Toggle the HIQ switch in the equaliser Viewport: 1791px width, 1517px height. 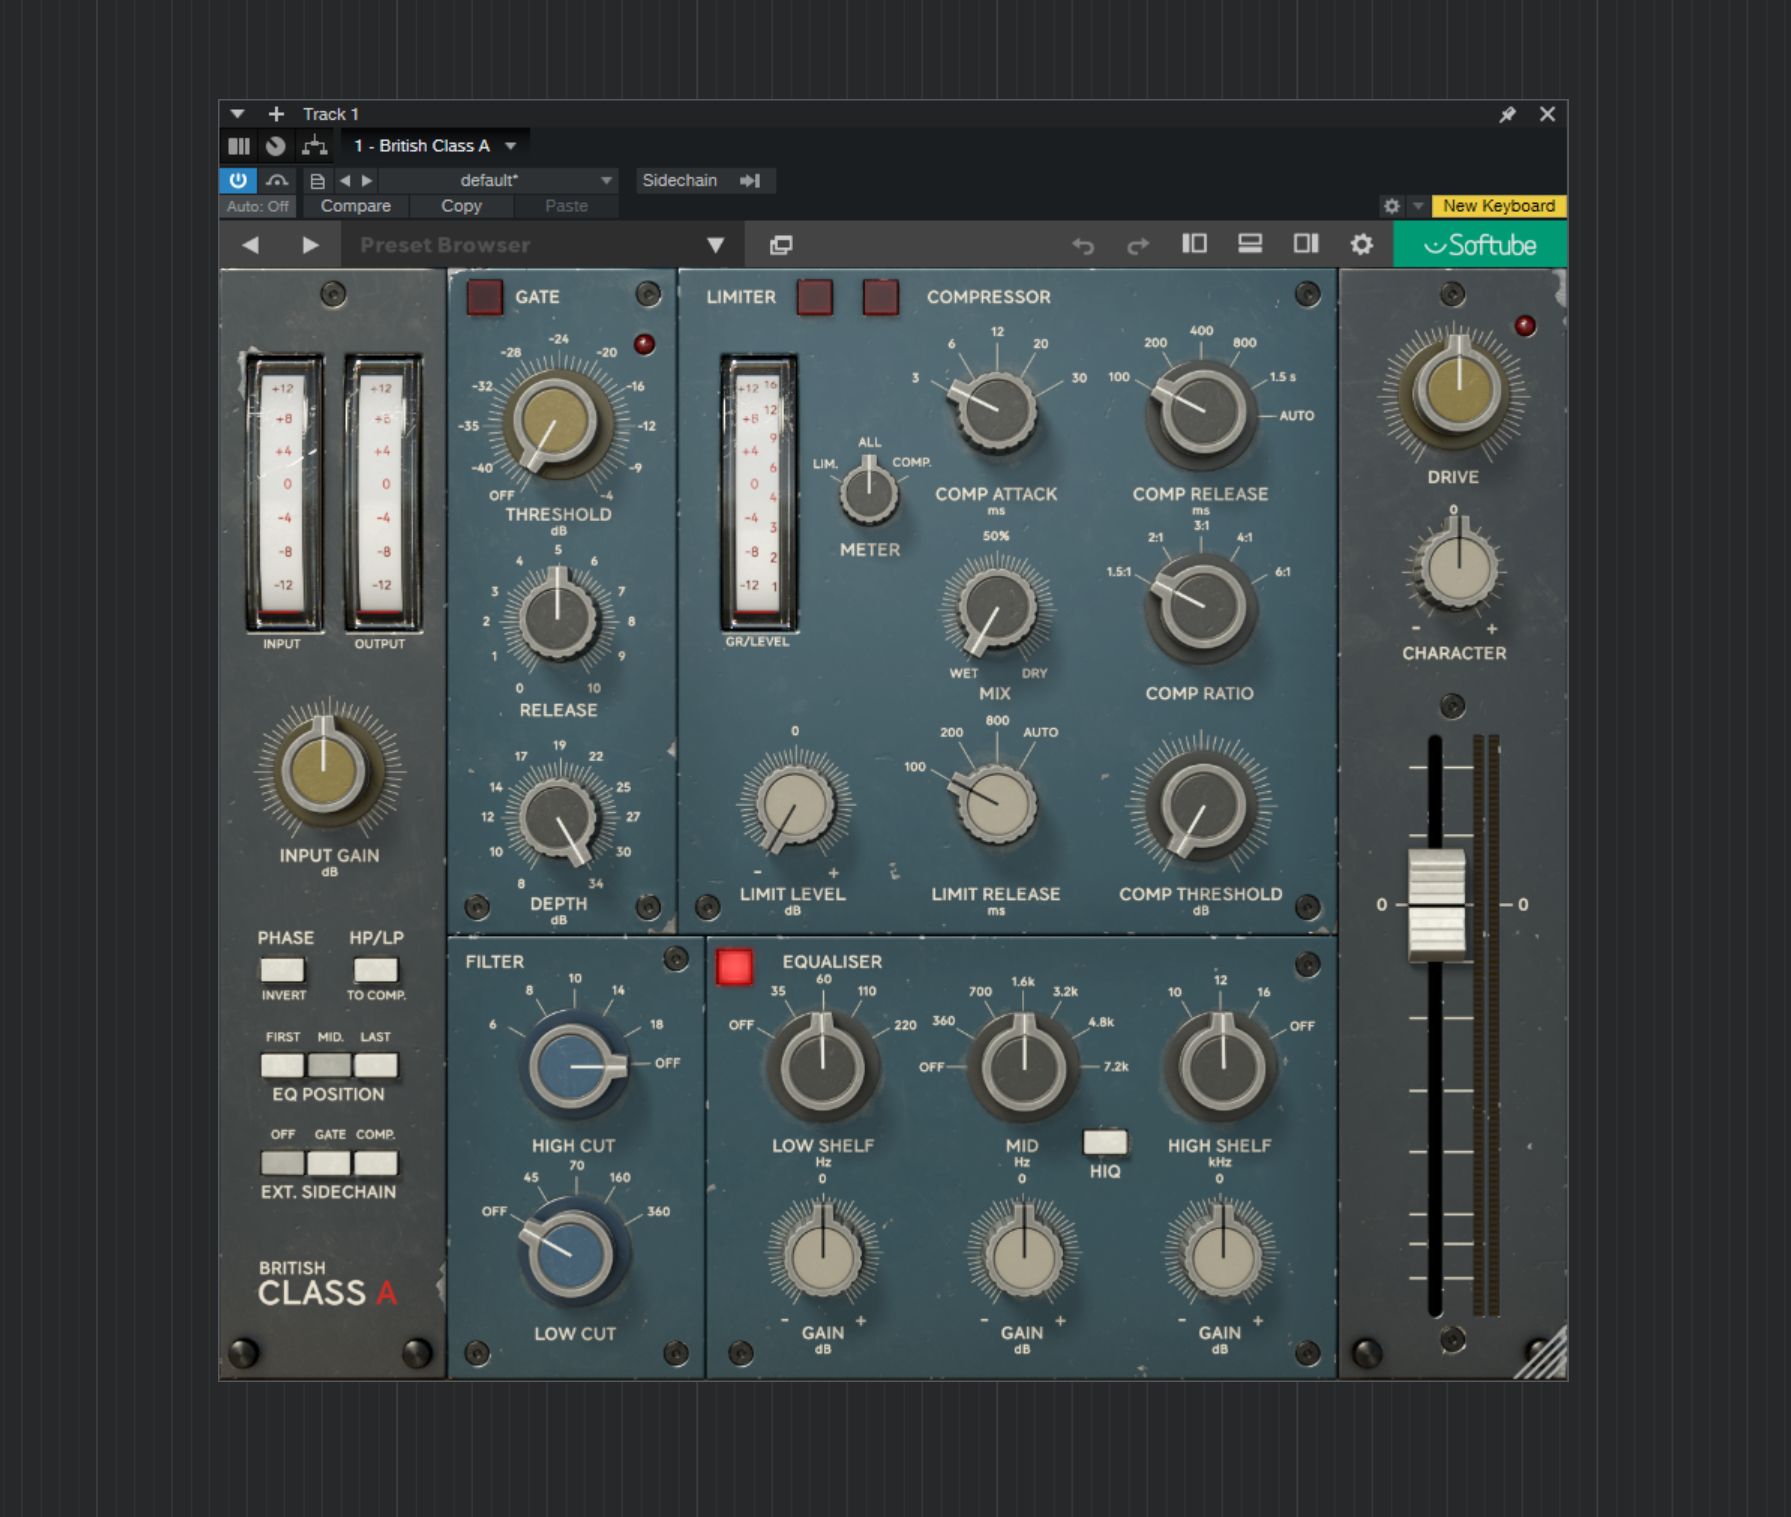click(x=1105, y=1142)
